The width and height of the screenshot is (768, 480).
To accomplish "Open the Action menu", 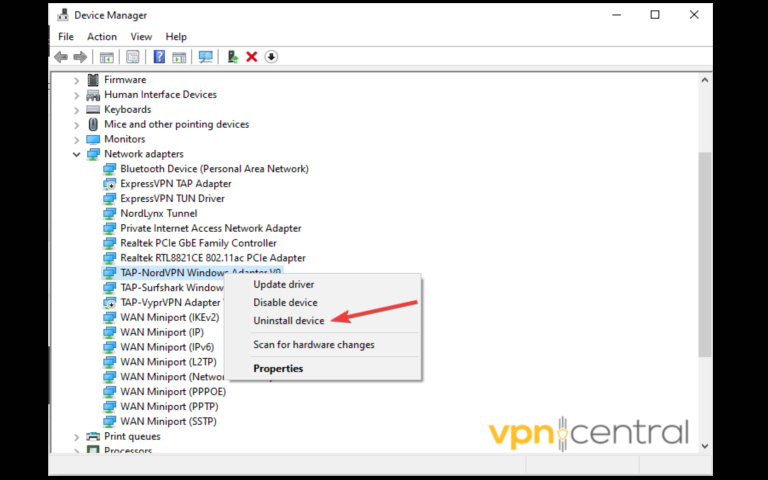I will pyautogui.click(x=101, y=37).
